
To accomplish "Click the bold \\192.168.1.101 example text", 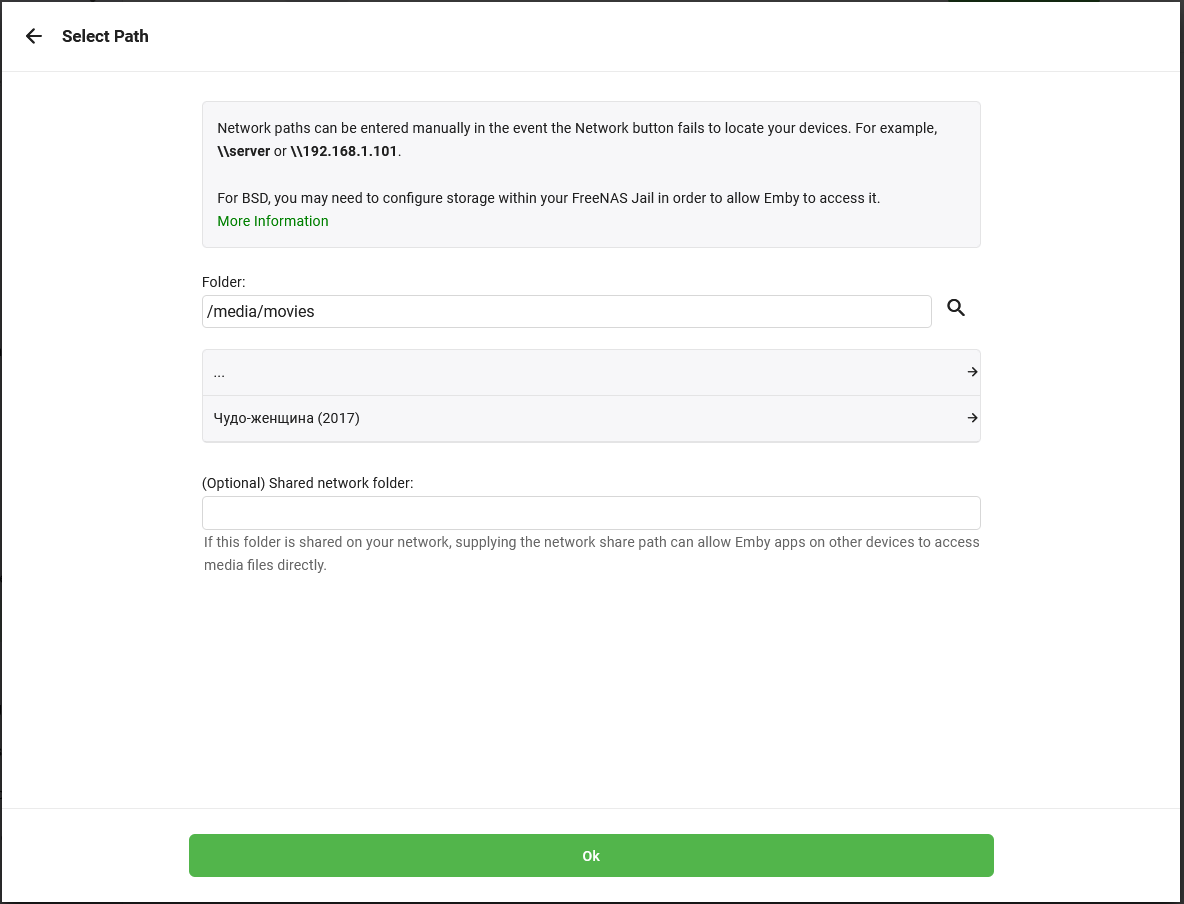I will [x=344, y=151].
